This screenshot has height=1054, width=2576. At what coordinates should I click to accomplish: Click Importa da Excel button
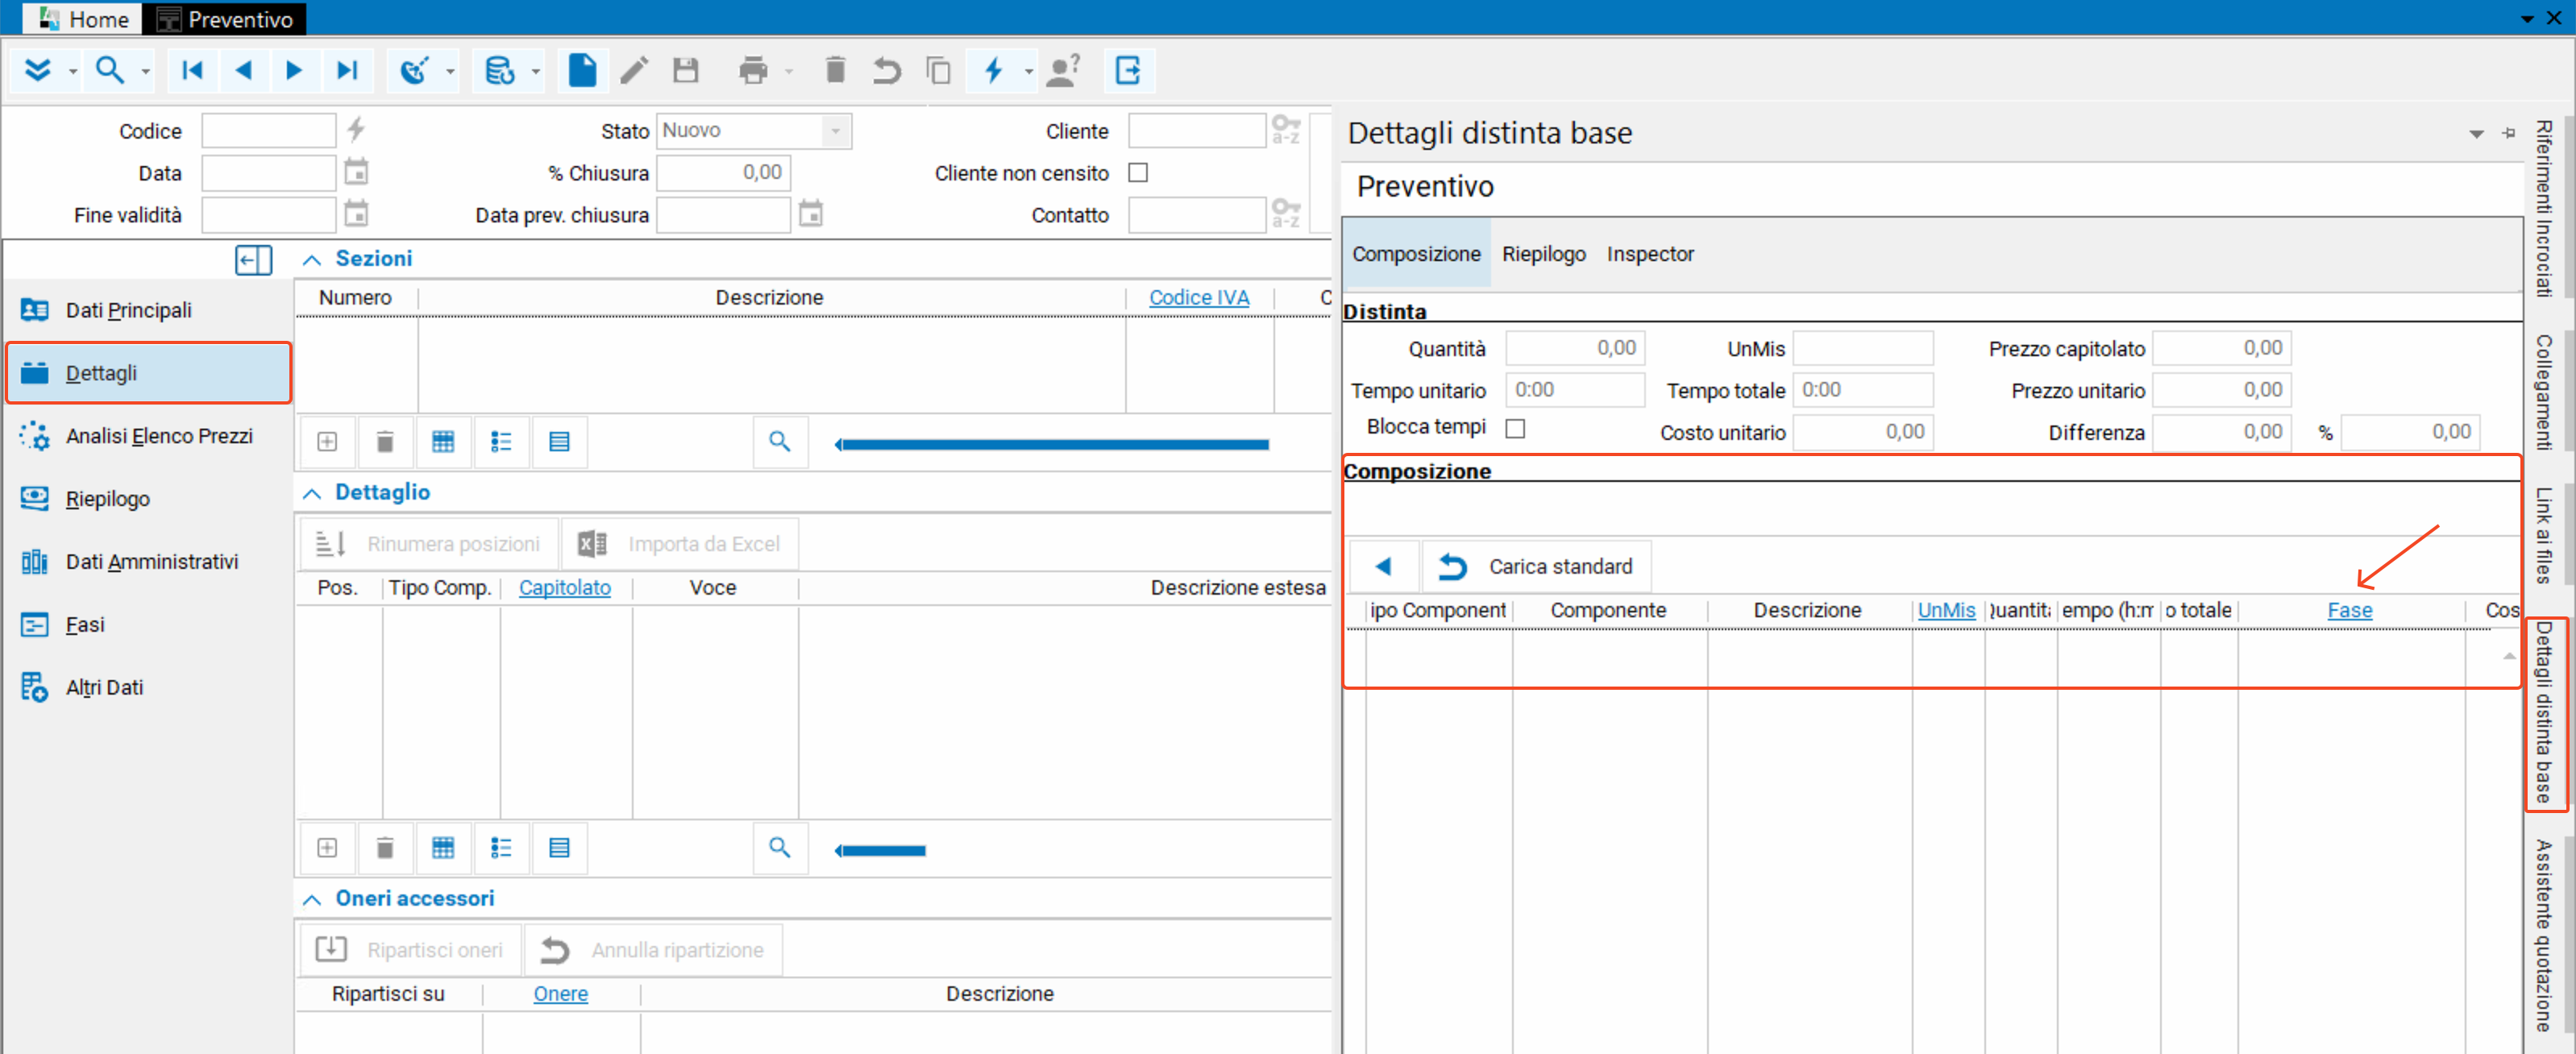pos(680,544)
